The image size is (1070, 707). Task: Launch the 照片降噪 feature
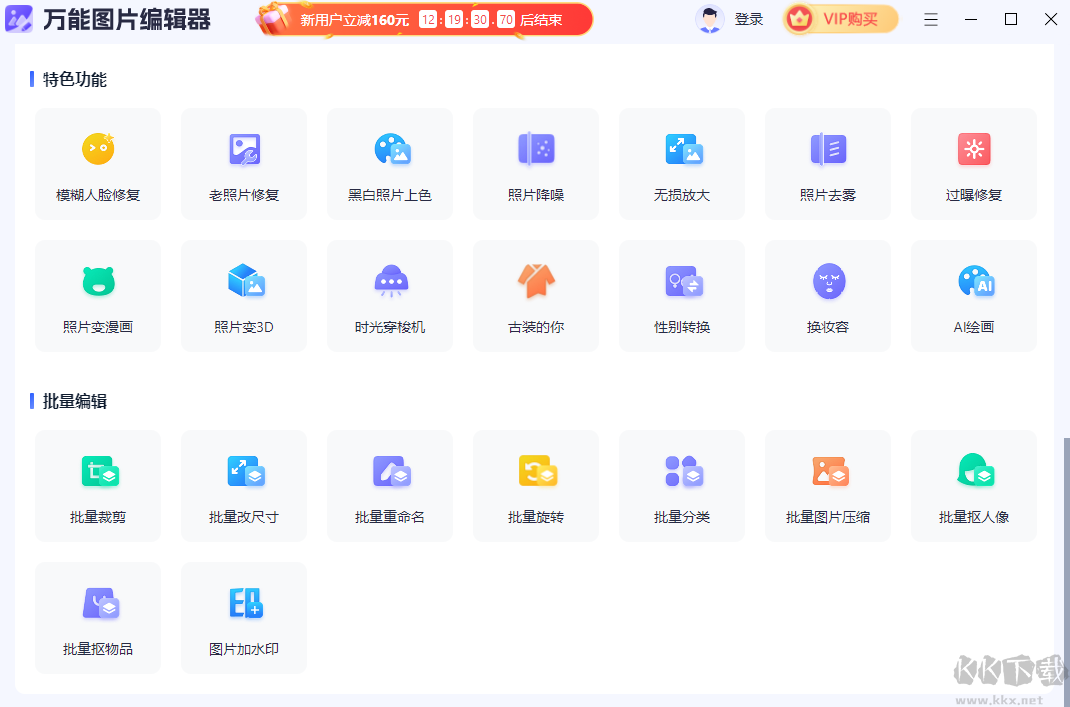[x=535, y=164]
